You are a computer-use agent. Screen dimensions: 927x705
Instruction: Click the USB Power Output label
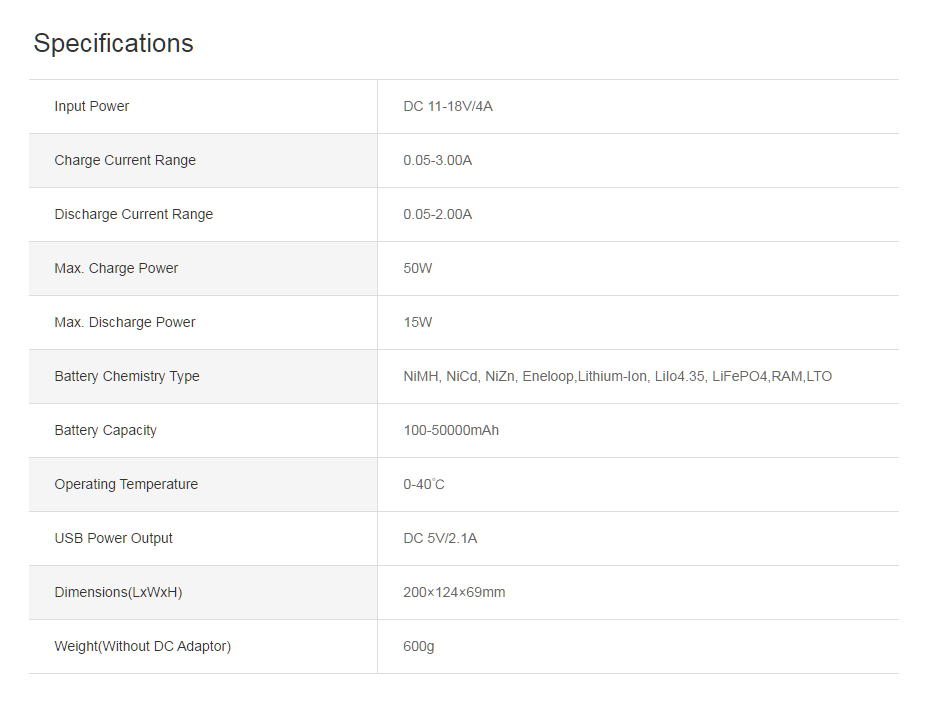point(114,539)
